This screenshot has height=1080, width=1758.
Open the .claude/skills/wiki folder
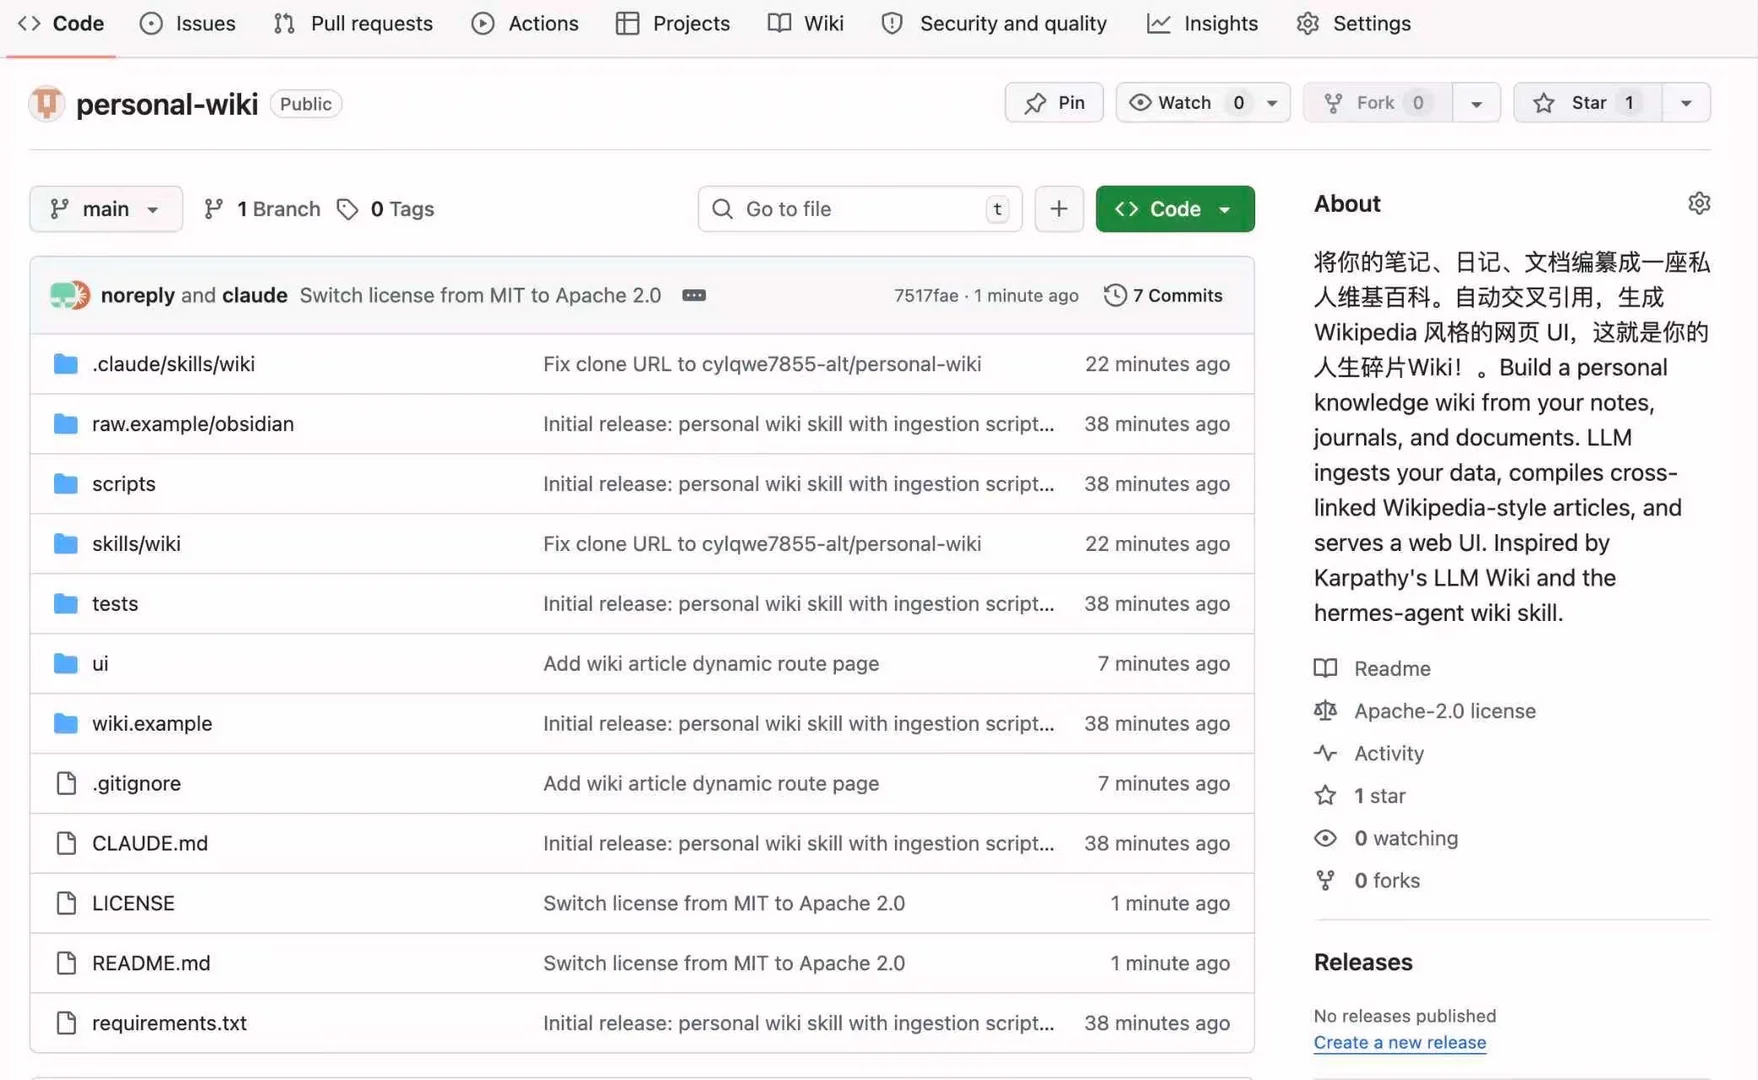click(174, 363)
